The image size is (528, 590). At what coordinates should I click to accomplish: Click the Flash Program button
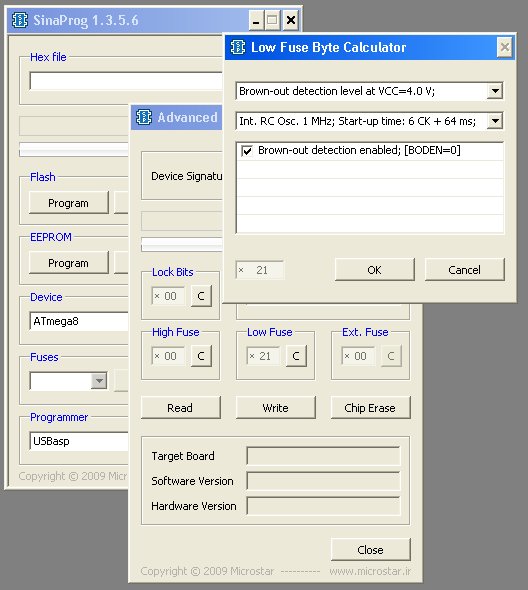[x=68, y=203]
